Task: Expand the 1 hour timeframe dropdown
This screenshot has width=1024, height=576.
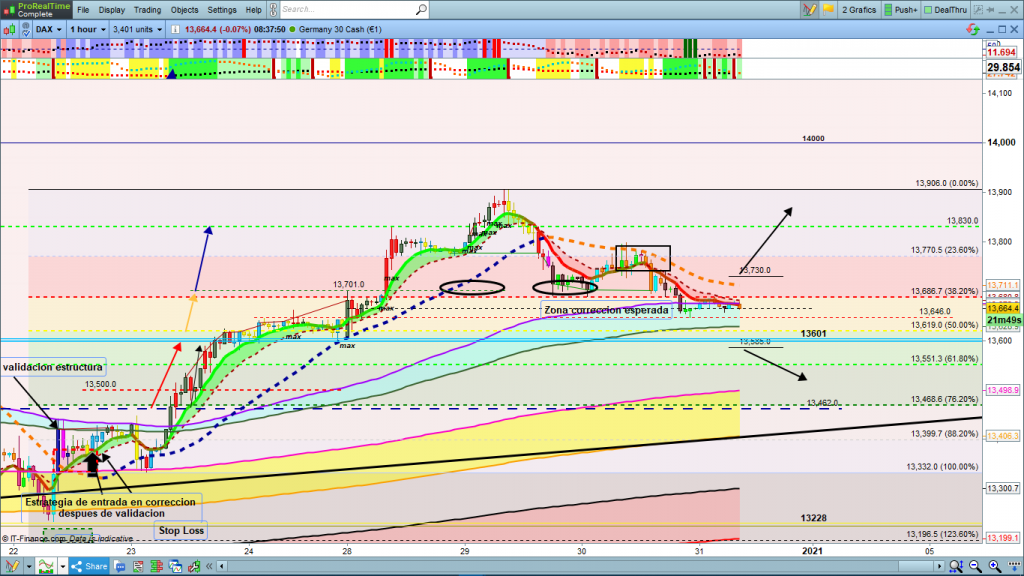Action: [87, 29]
